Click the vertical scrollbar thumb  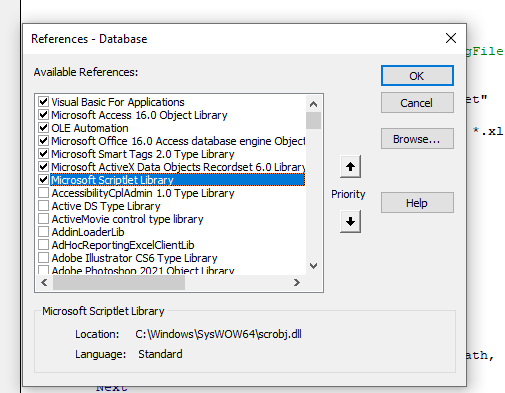313,120
